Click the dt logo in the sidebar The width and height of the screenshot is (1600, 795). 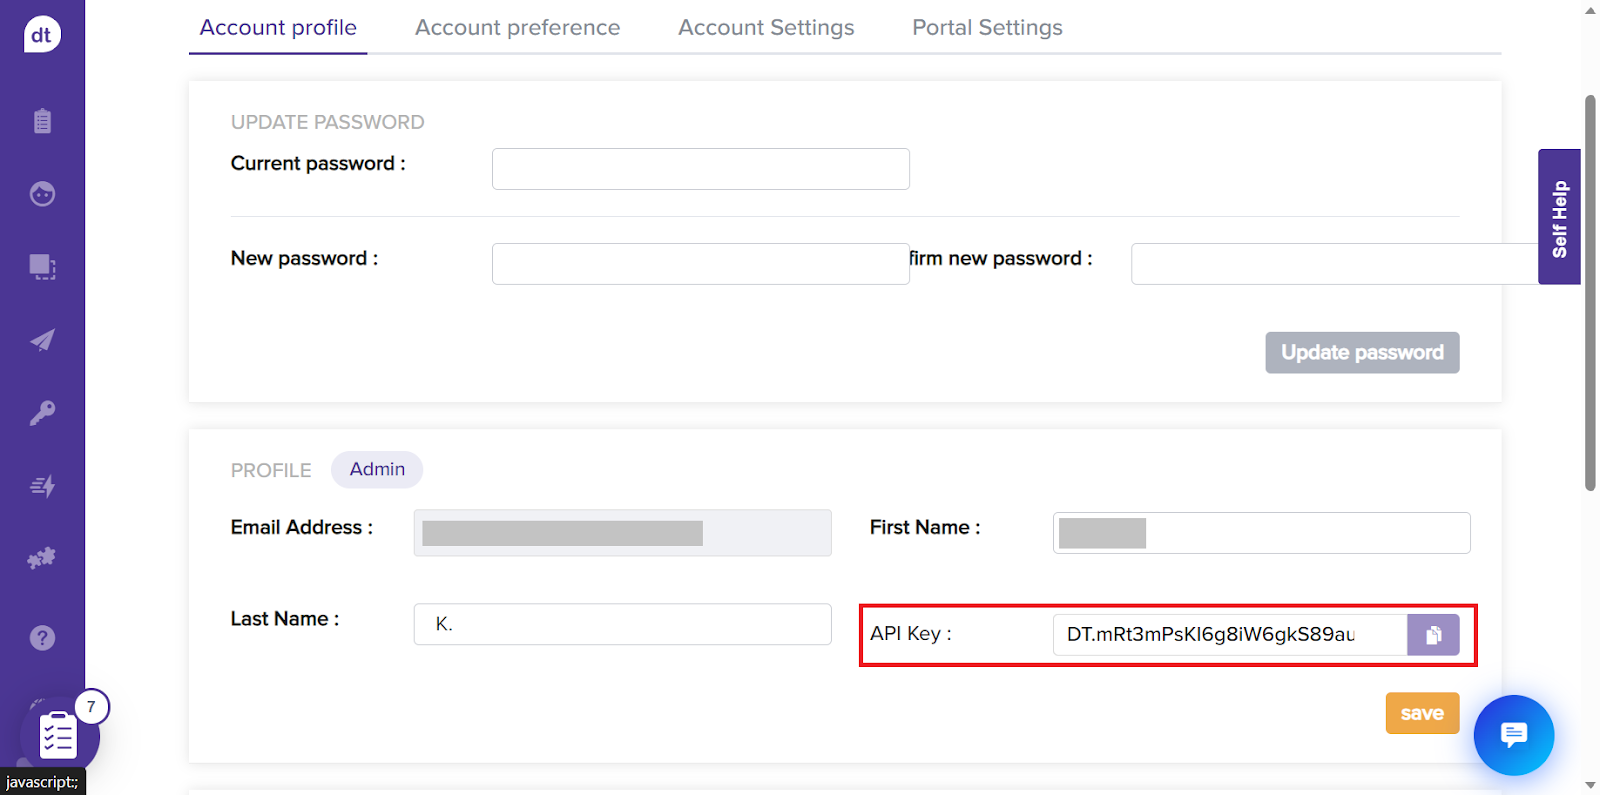(42, 35)
